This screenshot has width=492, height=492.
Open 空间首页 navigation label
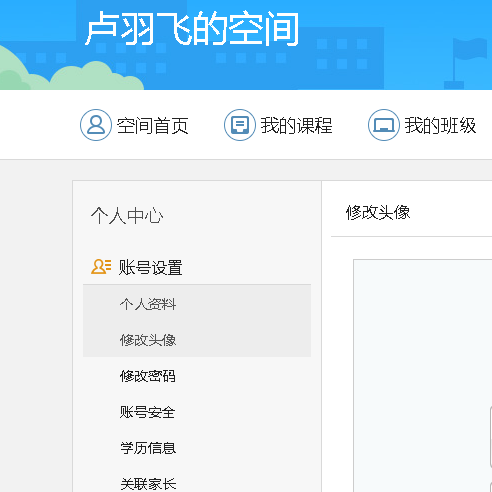tap(153, 126)
